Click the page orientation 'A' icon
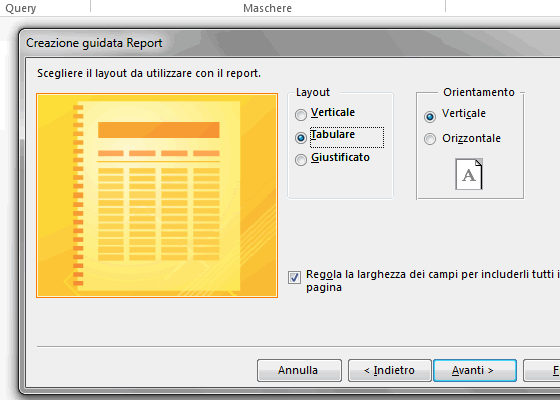Viewport: 560px width, 400px height. [x=469, y=174]
